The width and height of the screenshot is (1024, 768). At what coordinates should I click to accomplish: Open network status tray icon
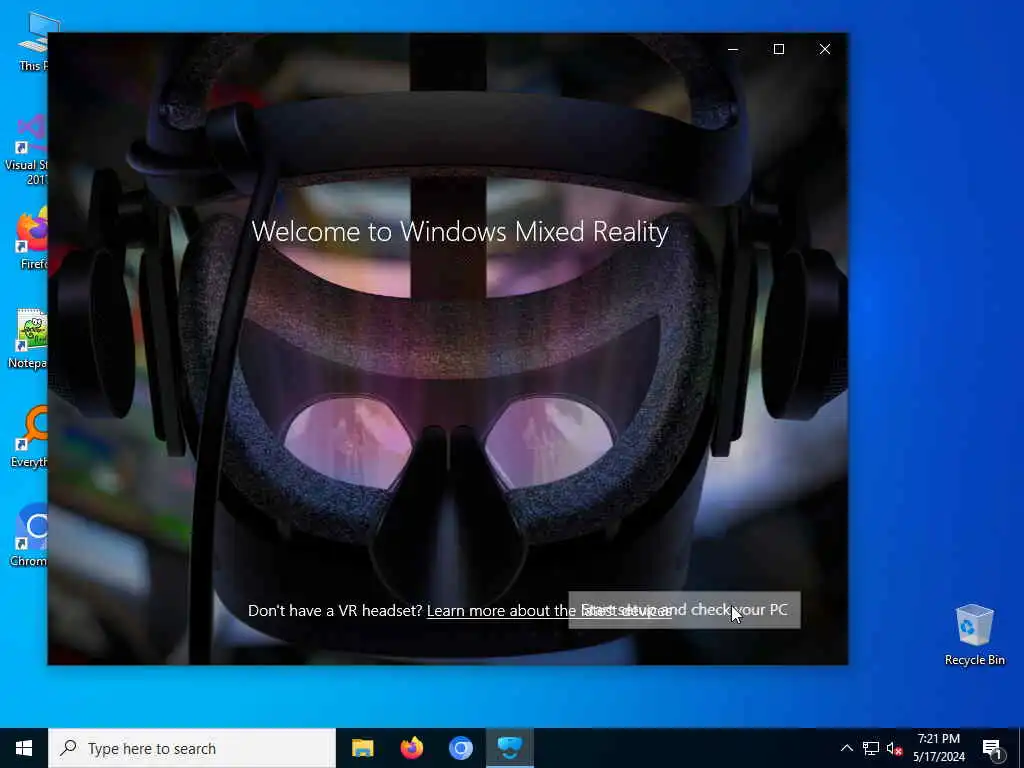point(871,748)
